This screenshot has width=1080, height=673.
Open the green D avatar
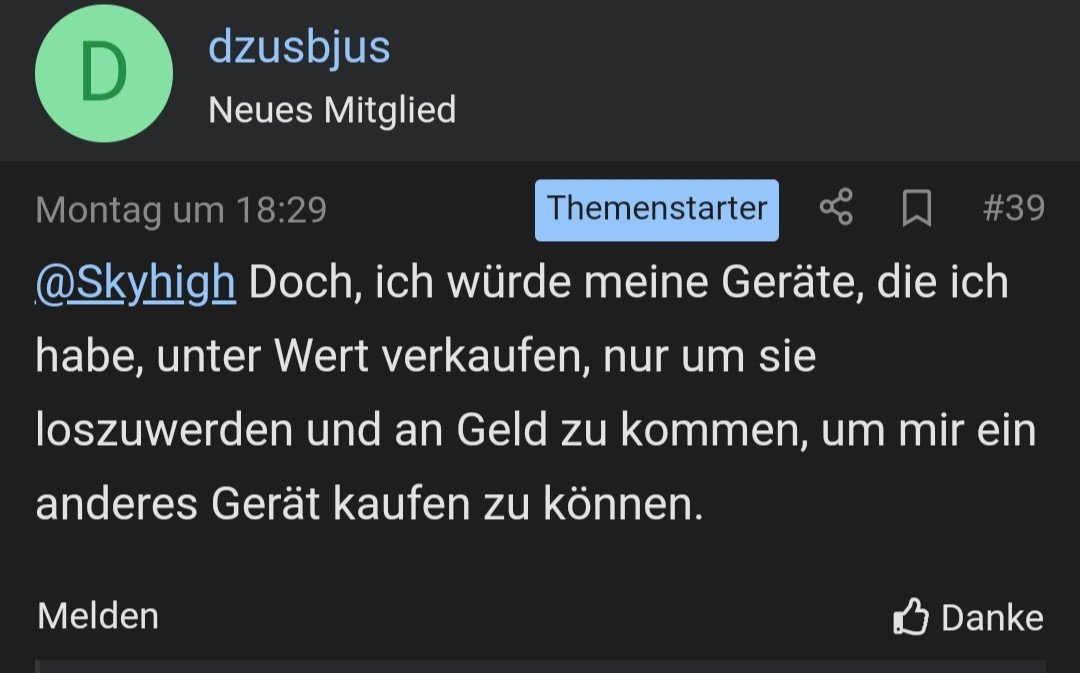(104, 74)
